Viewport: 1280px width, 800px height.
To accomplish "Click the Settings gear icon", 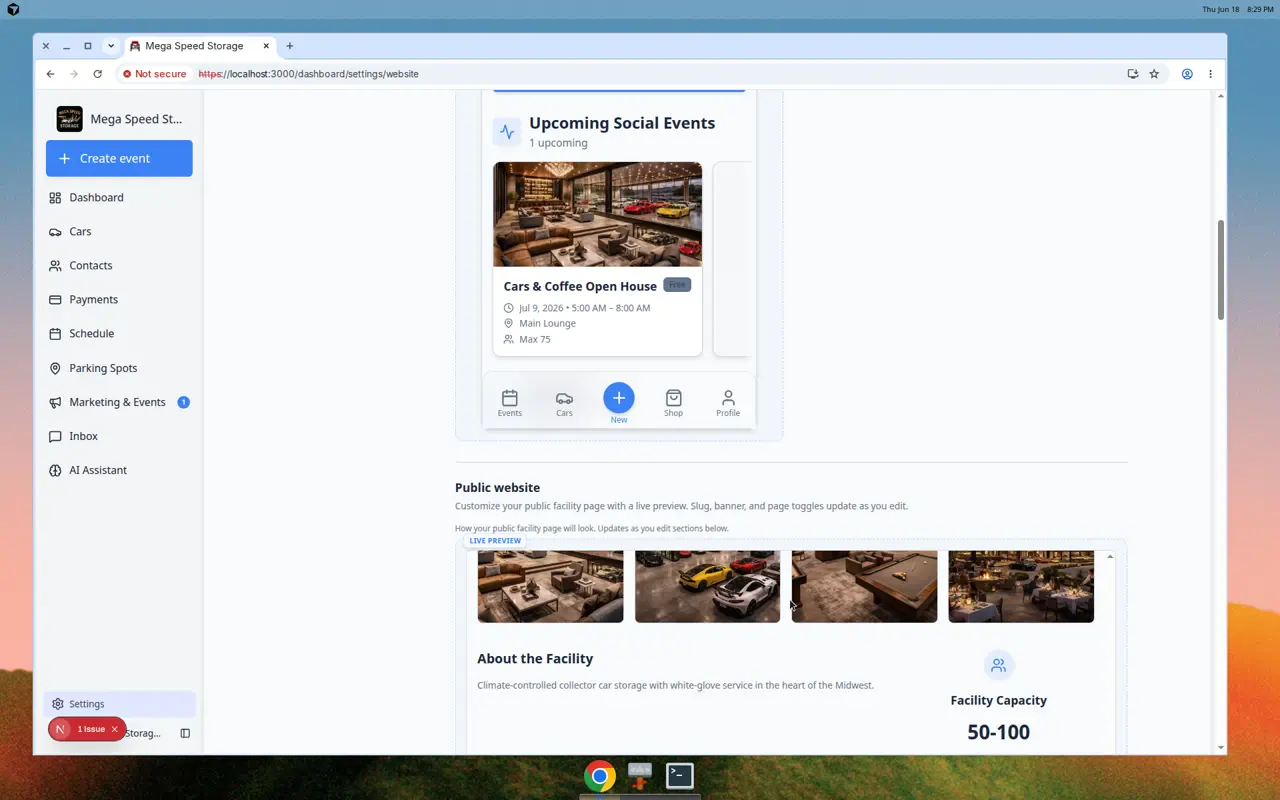I will pos(58,704).
